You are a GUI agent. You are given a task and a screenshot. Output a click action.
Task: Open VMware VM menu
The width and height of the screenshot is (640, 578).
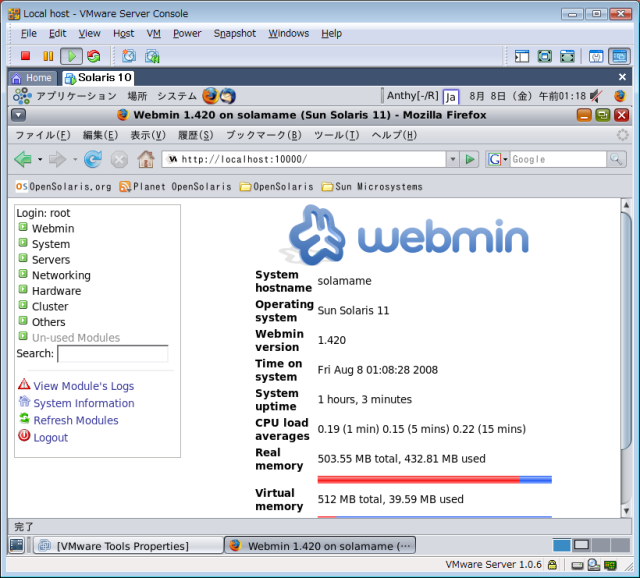[x=153, y=33]
